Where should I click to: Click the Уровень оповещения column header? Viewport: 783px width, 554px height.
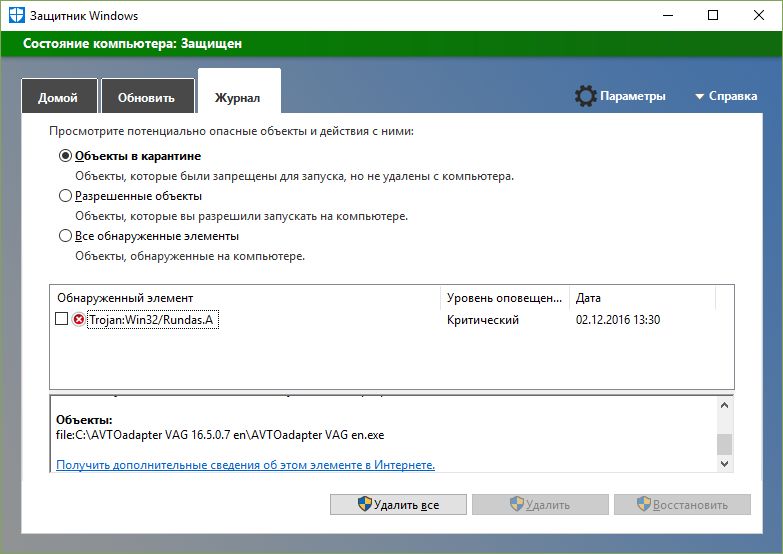(505, 298)
